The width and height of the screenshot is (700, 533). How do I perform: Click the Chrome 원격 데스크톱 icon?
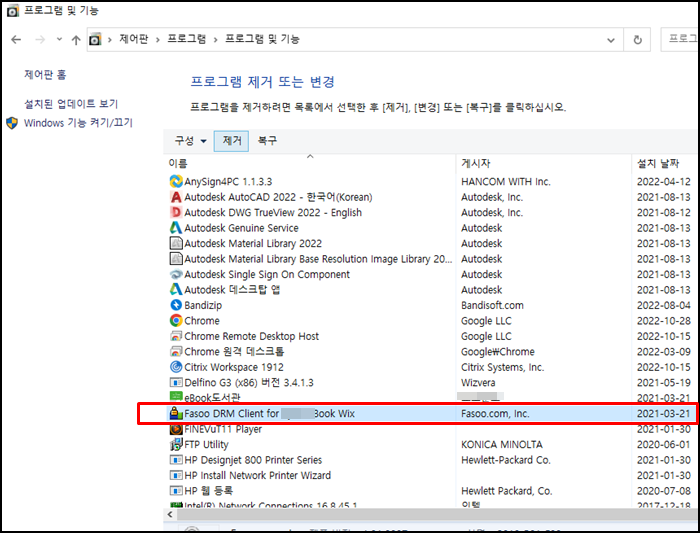(x=176, y=351)
